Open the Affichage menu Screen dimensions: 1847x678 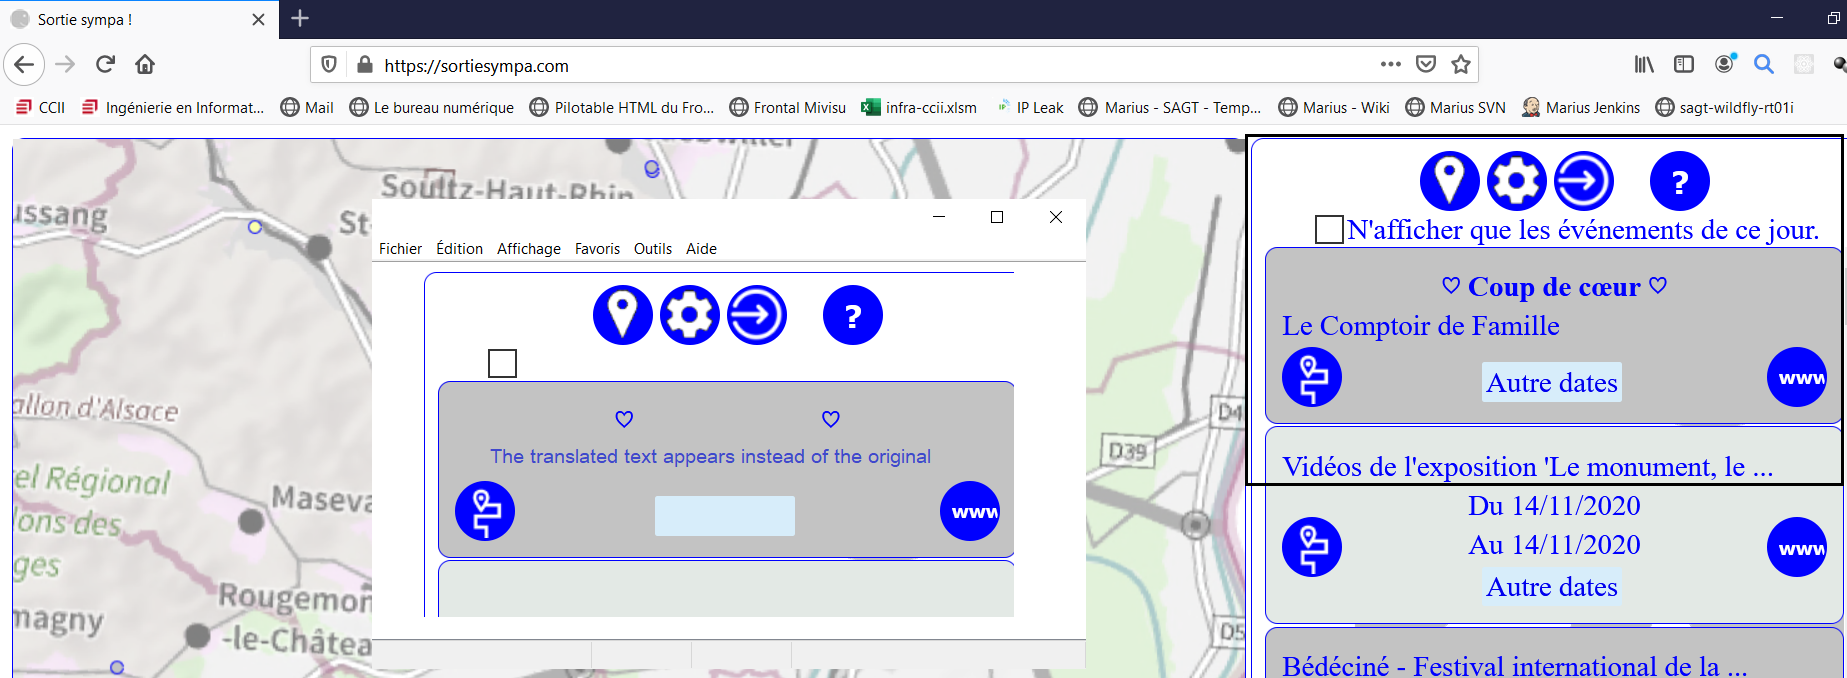[528, 249]
